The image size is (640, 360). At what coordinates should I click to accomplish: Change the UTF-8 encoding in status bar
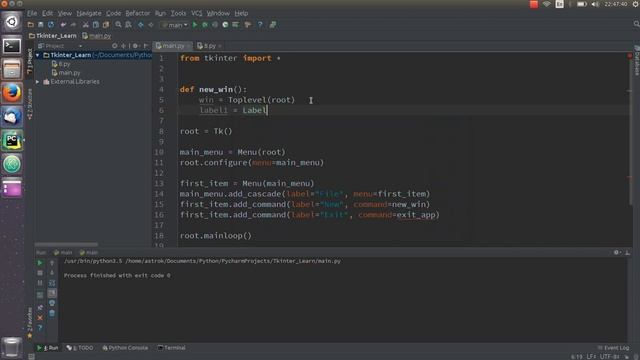[x=610, y=357]
